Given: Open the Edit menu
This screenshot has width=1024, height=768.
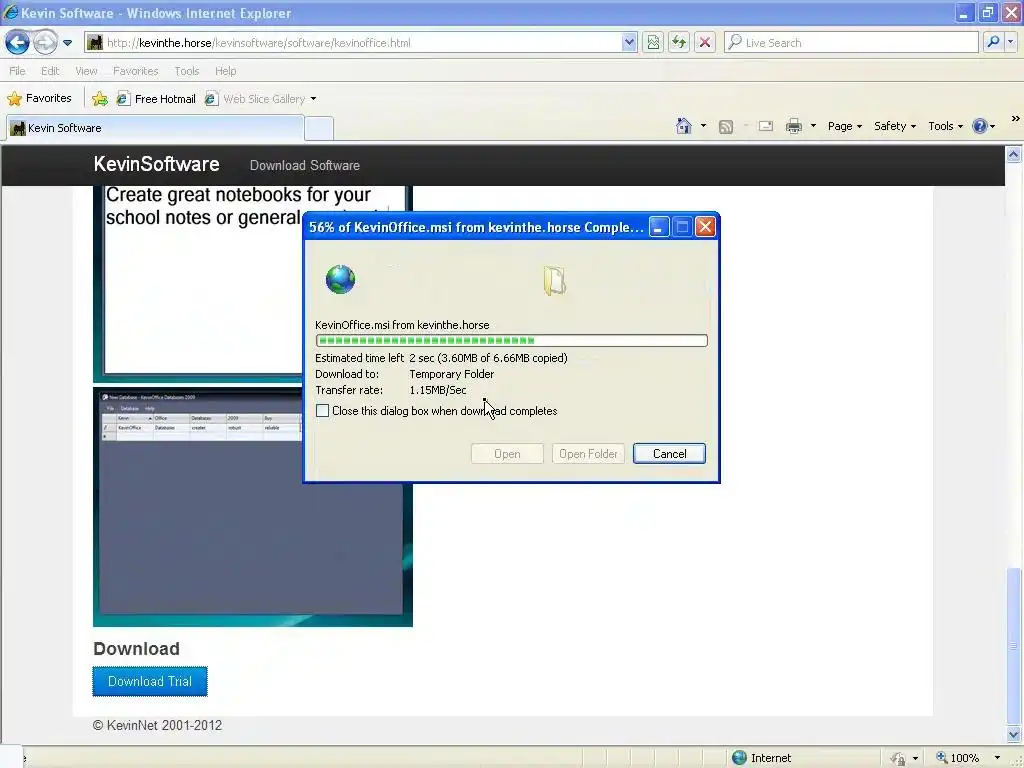Looking at the screenshot, I should tap(50, 71).
